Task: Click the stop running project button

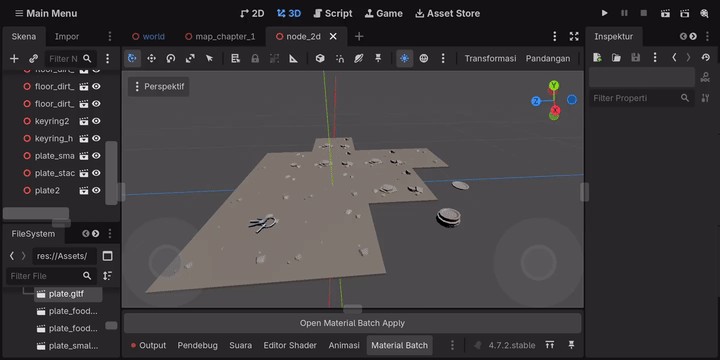Action: click(x=644, y=13)
